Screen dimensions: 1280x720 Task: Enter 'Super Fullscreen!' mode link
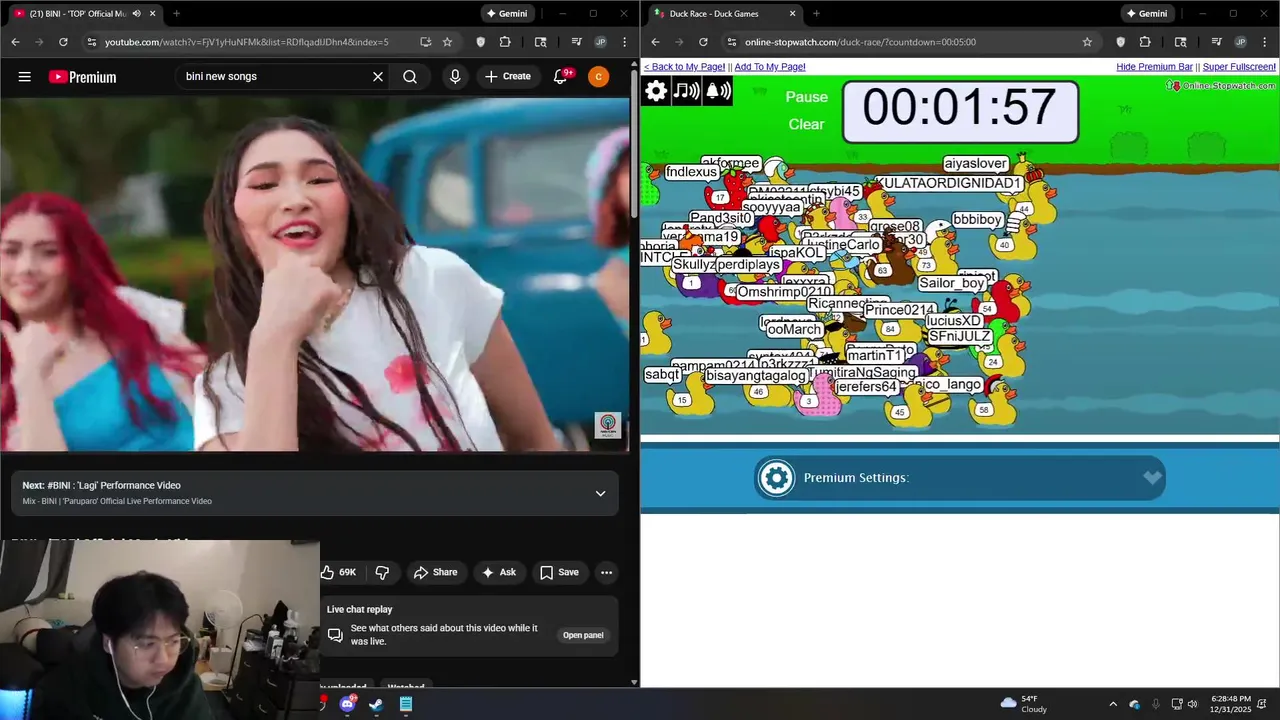1239,67
